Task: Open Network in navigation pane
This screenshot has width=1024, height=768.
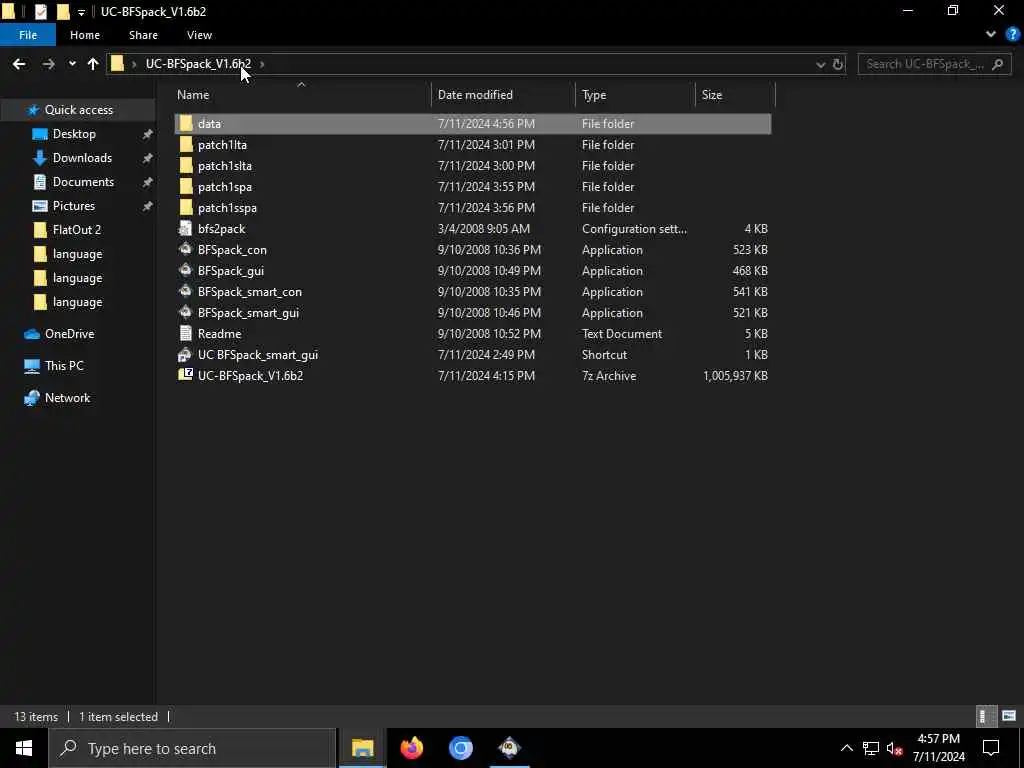Action: point(67,398)
